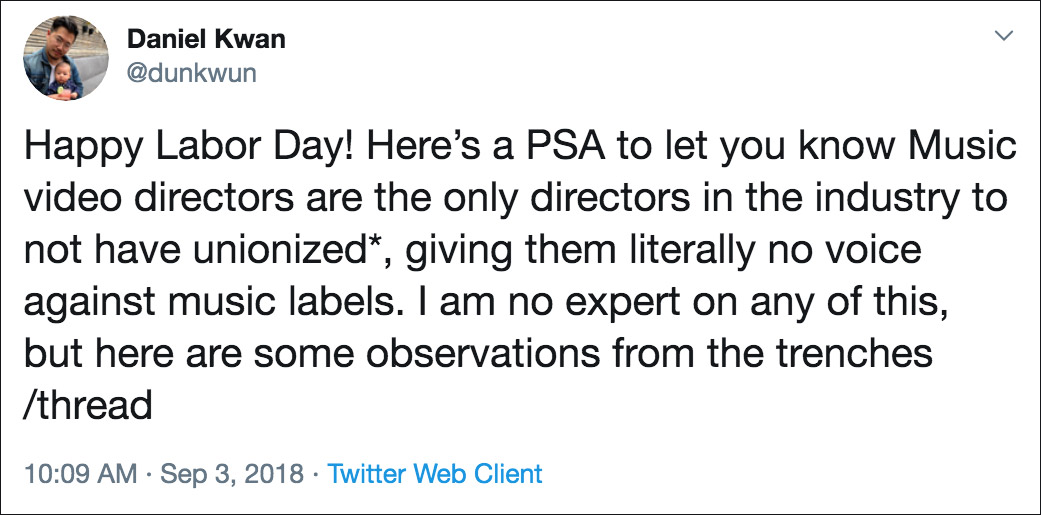
Task: Click the /thread text in the tweet
Action: (x=88, y=405)
